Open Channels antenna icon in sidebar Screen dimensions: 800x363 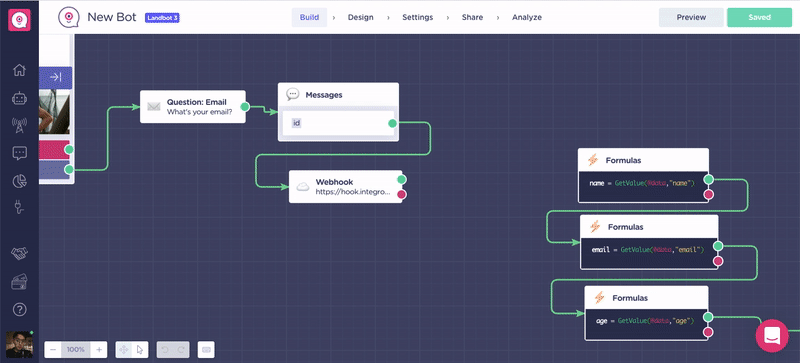pyautogui.click(x=19, y=125)
